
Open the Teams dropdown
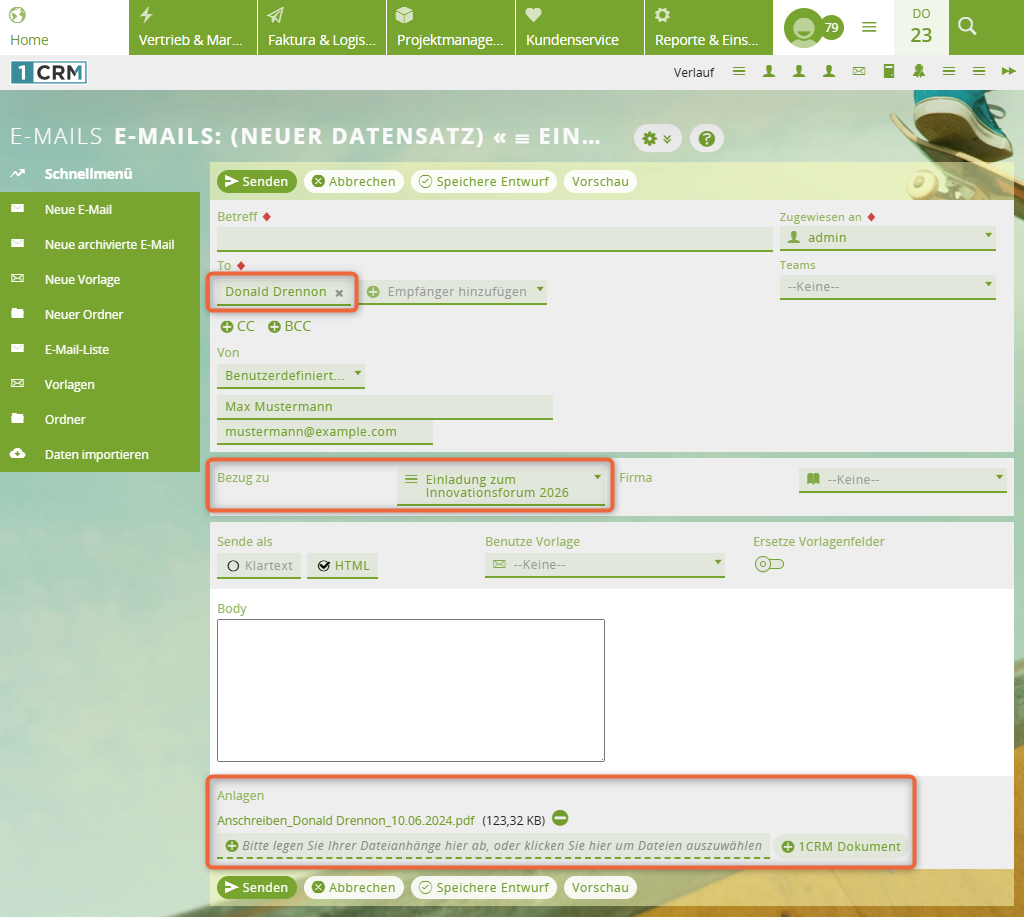[x=887, y=286]
